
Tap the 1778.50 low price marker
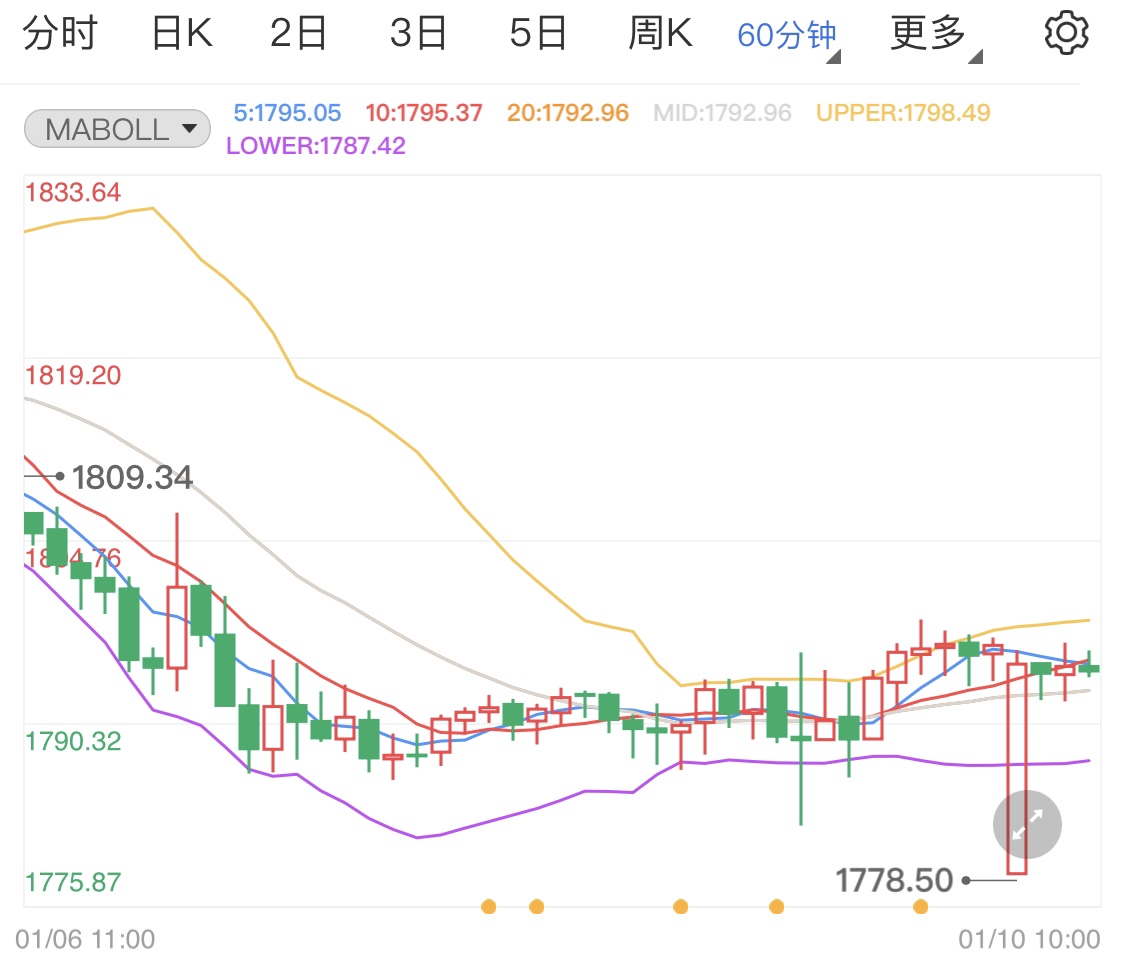tap(894, 880)
